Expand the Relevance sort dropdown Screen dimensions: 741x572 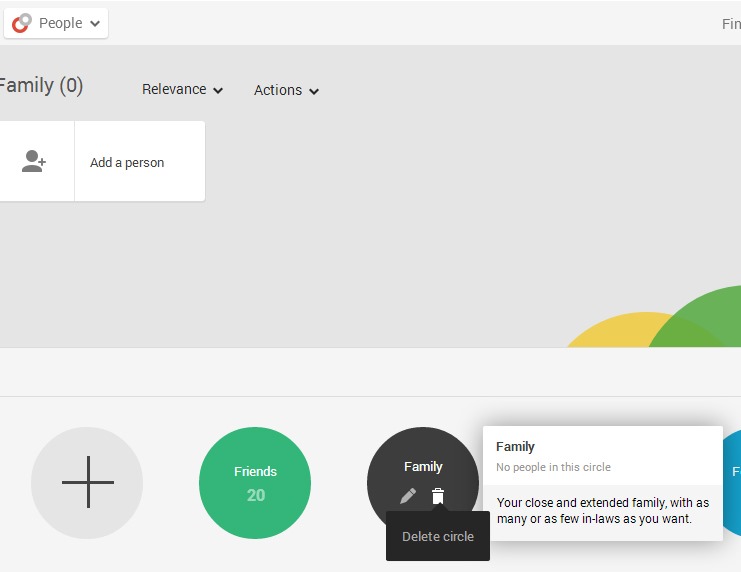coord(182,90)
